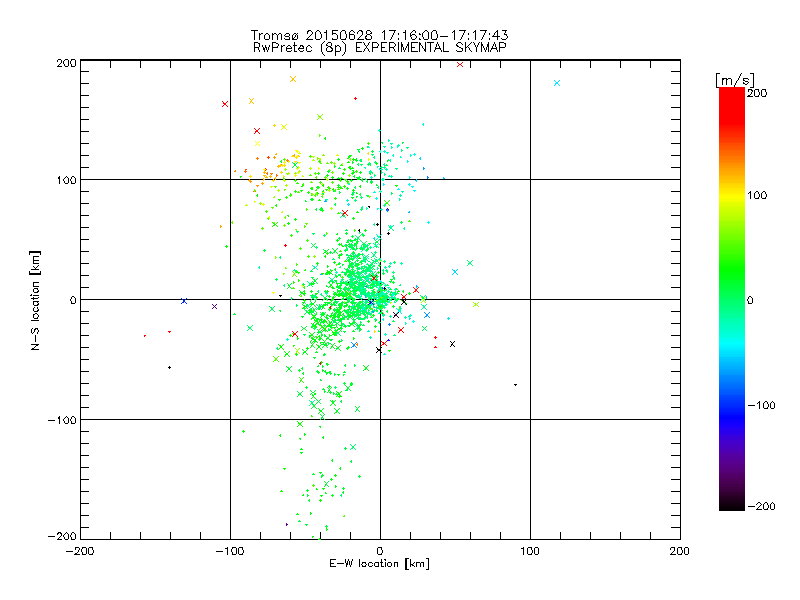800x600 pixels.
Task: Click the title text 'Tromsø 20150628 17:16:00-17:17:43'
Action: [379, 35]
